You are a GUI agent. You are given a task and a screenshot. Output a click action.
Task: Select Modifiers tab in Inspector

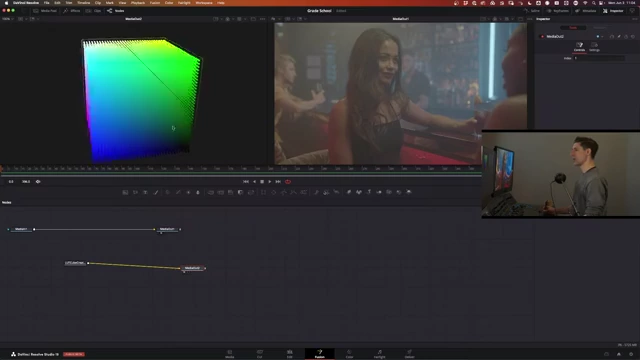tap(600, 28)
